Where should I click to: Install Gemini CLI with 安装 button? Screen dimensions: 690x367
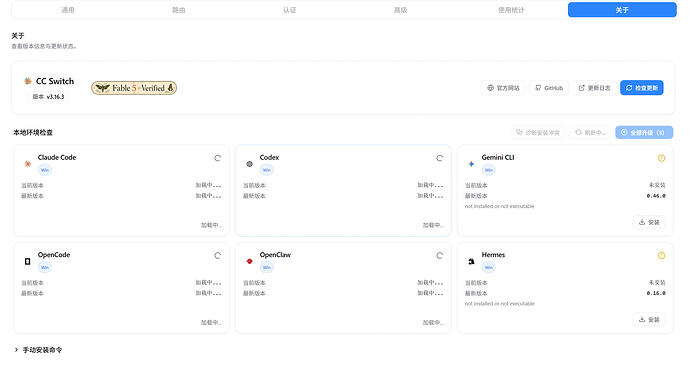coord(649,222)
